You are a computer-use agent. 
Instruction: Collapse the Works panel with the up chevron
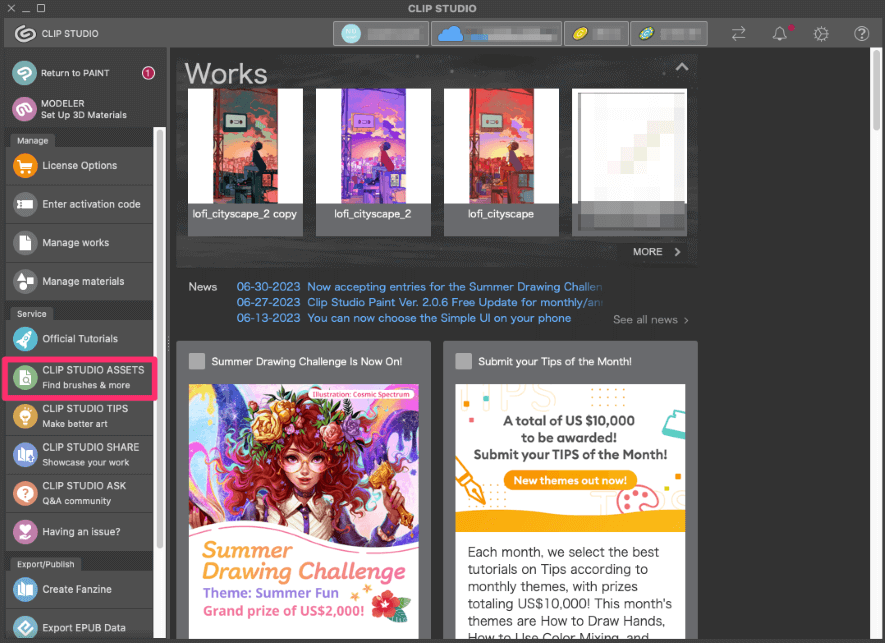pos(681,67)
